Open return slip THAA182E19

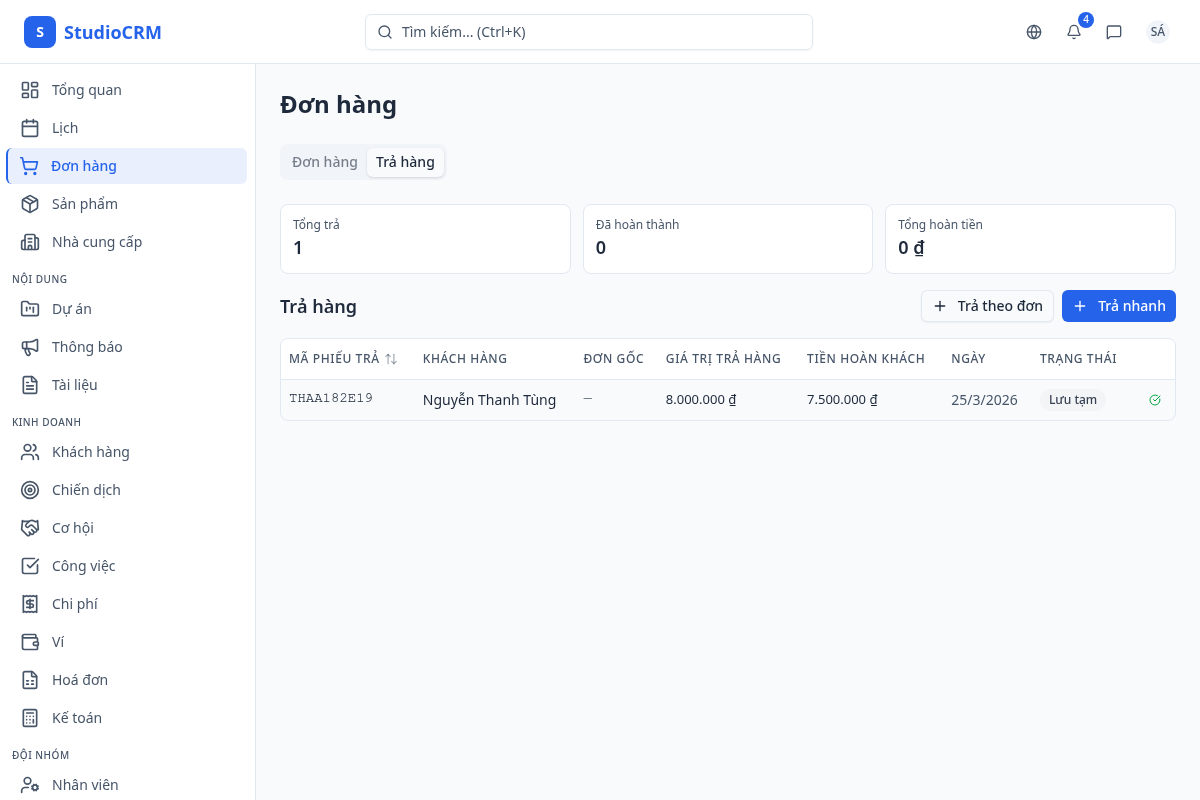click(x=331, y=399)
